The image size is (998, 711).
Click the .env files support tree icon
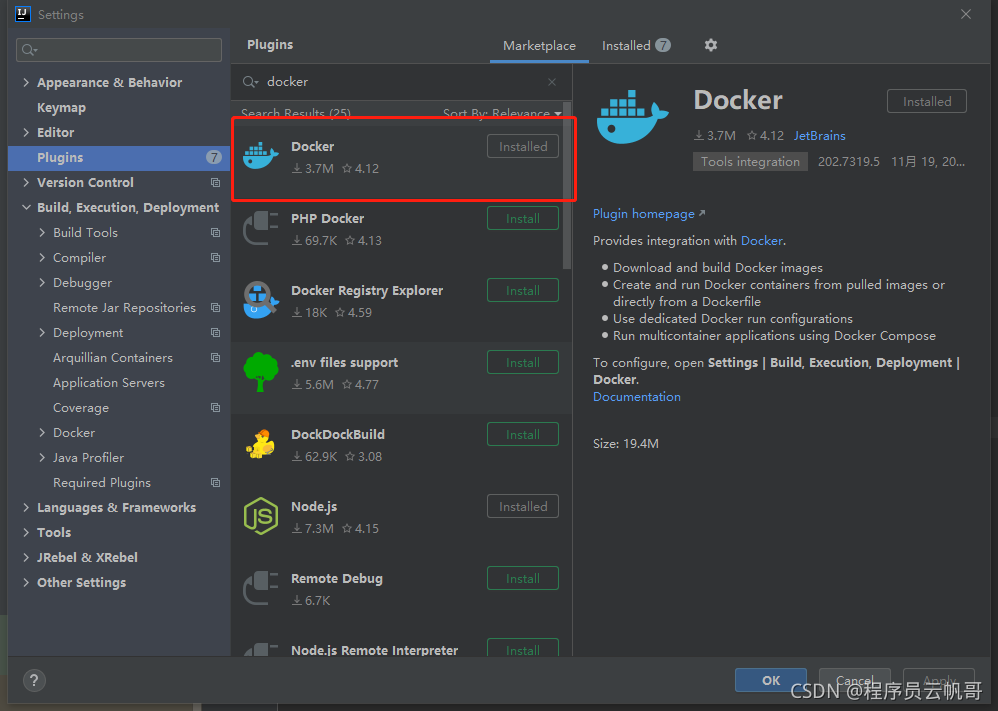point(260,372)
